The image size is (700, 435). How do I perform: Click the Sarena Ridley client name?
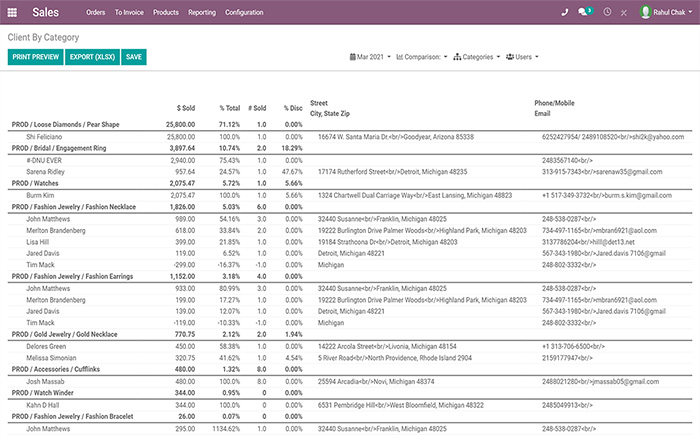[46, 172]
